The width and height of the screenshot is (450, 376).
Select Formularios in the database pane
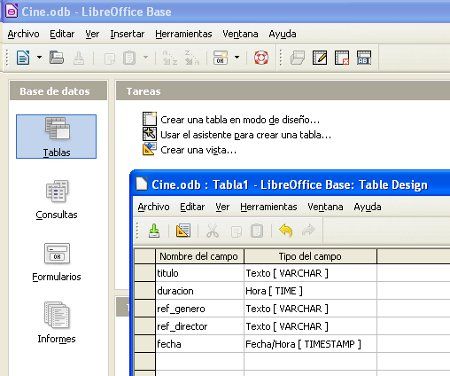pos(57,262)
